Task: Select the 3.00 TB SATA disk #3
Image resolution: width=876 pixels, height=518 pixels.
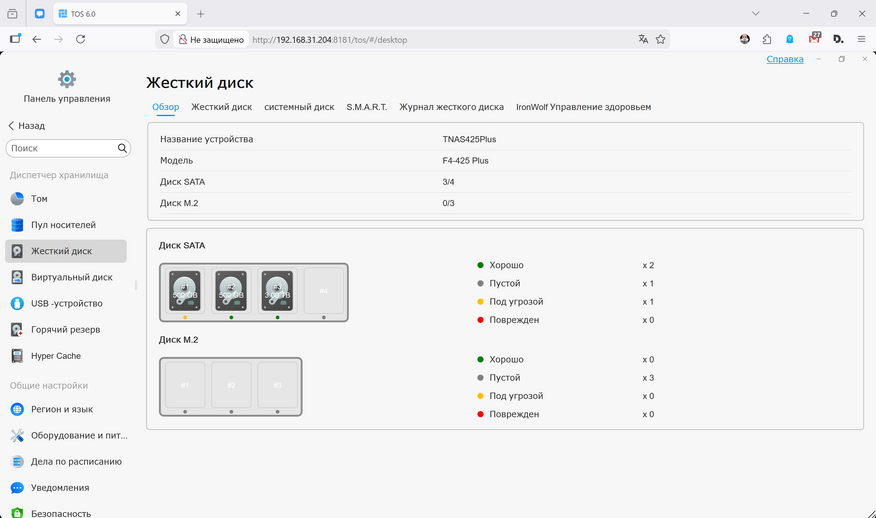Action: 278,291
